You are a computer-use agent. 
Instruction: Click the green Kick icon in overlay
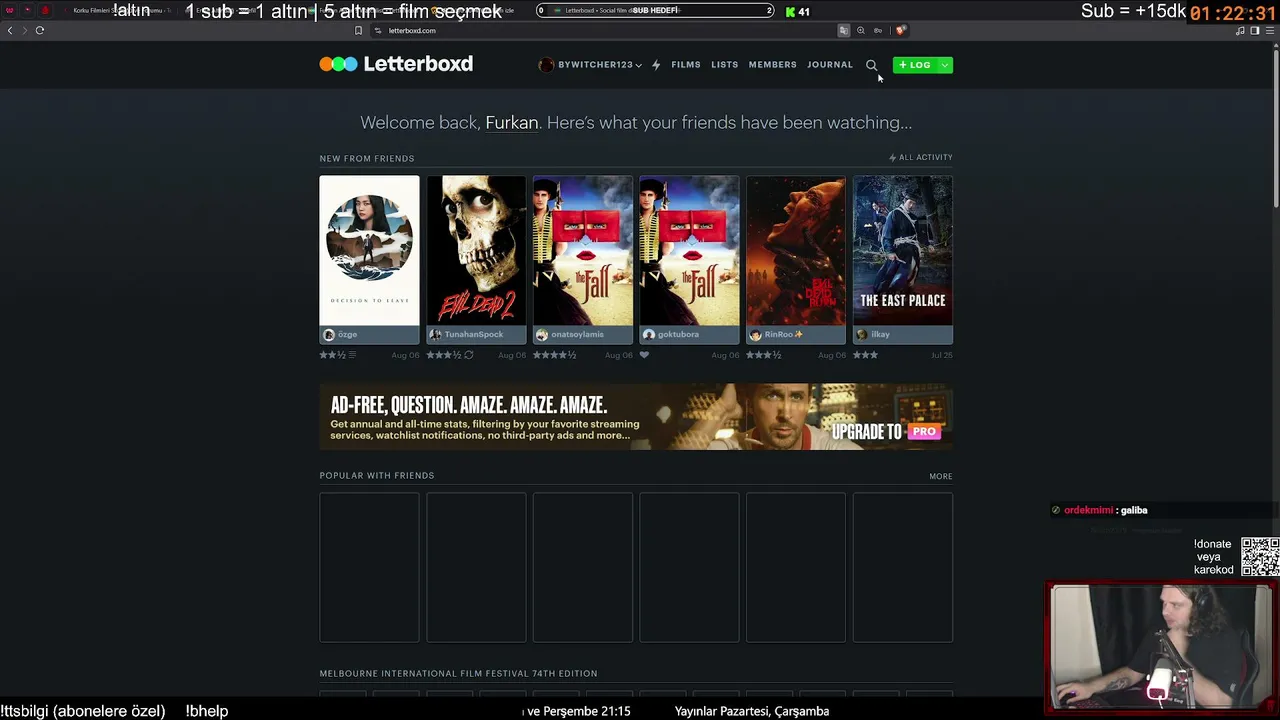(790, 12)
